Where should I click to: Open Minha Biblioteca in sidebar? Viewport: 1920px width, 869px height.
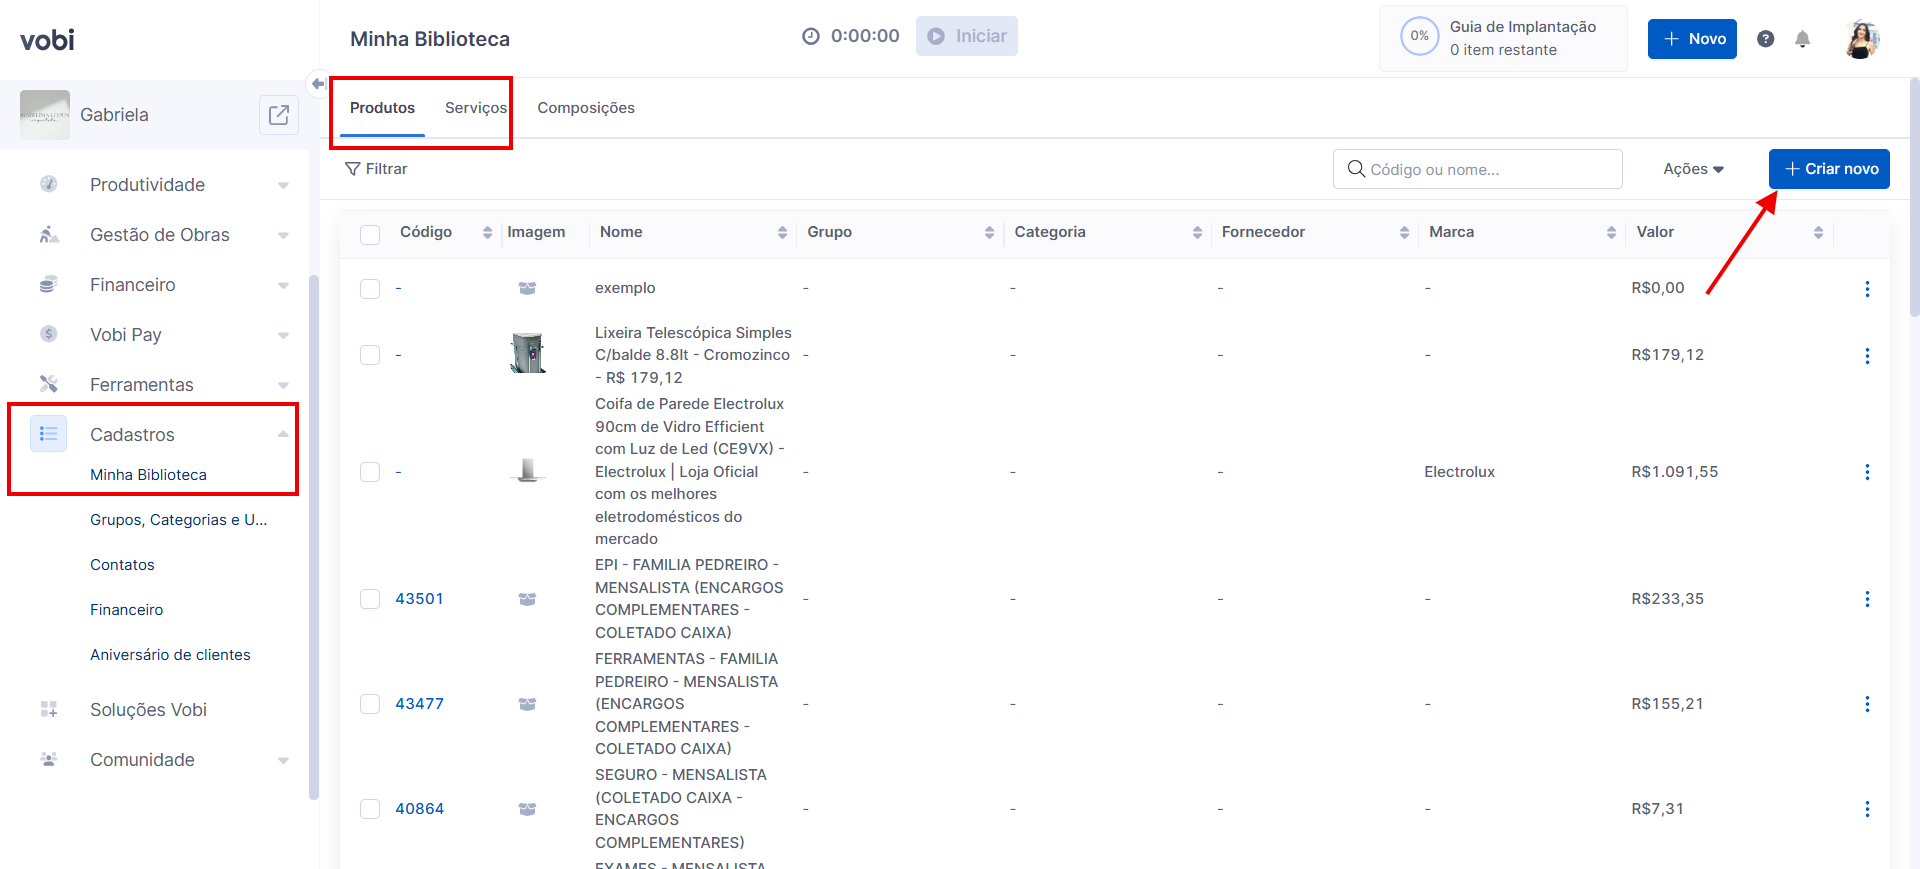click(148, 475)
